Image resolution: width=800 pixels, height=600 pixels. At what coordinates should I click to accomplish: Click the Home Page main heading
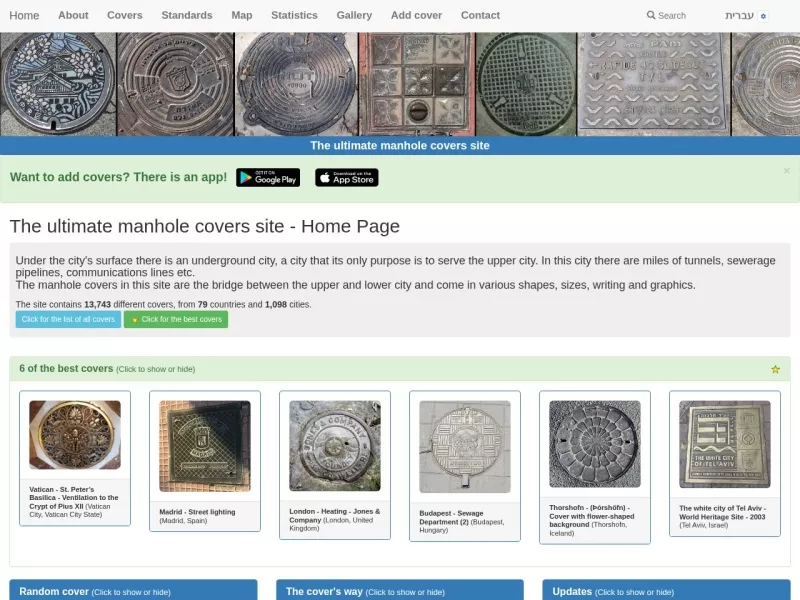point(205,226)
